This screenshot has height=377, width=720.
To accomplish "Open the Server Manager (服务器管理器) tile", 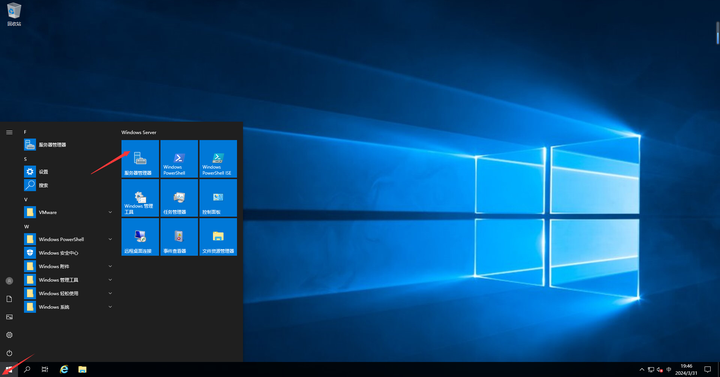I will [140, 159].
